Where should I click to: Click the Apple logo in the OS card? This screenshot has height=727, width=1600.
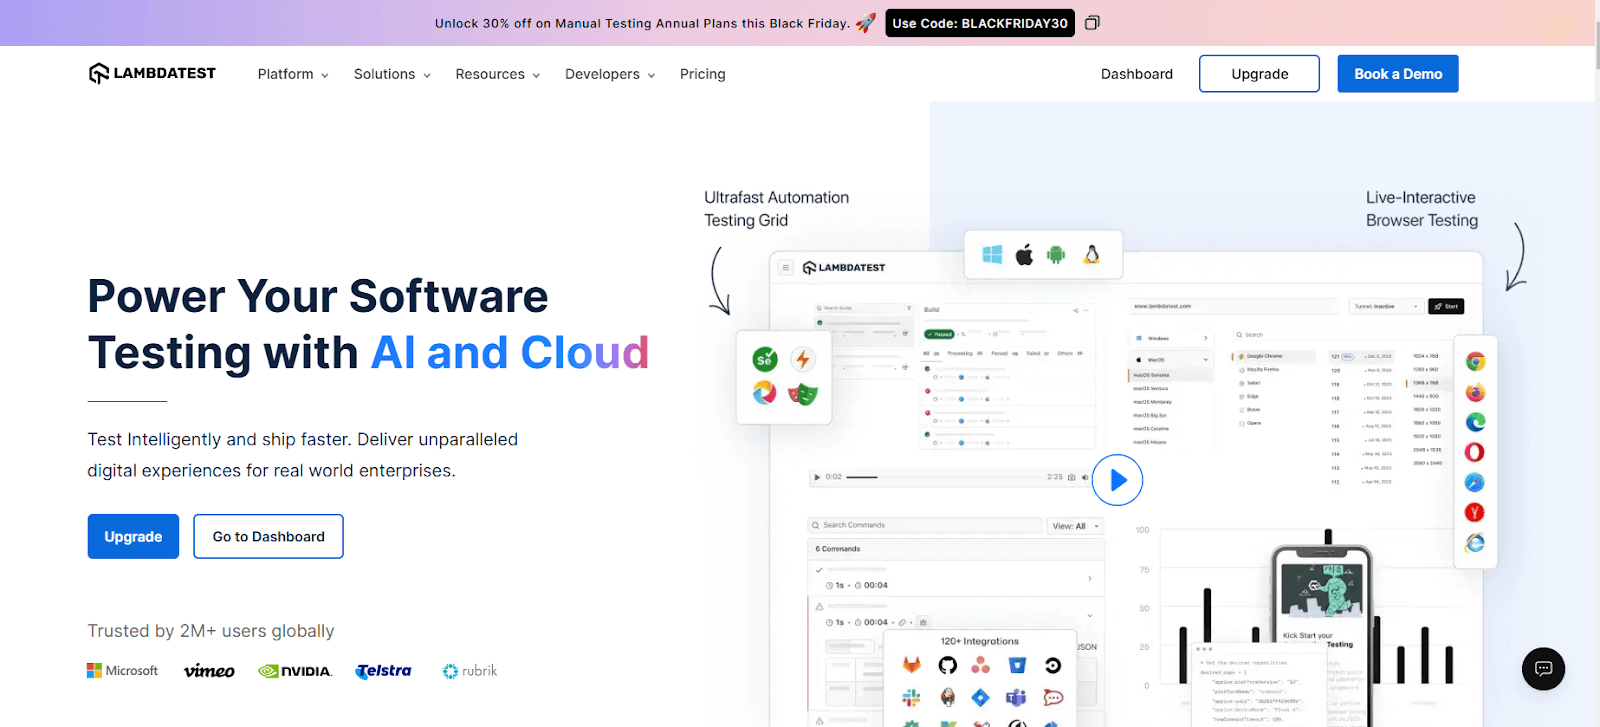(x=1024, y=255)
